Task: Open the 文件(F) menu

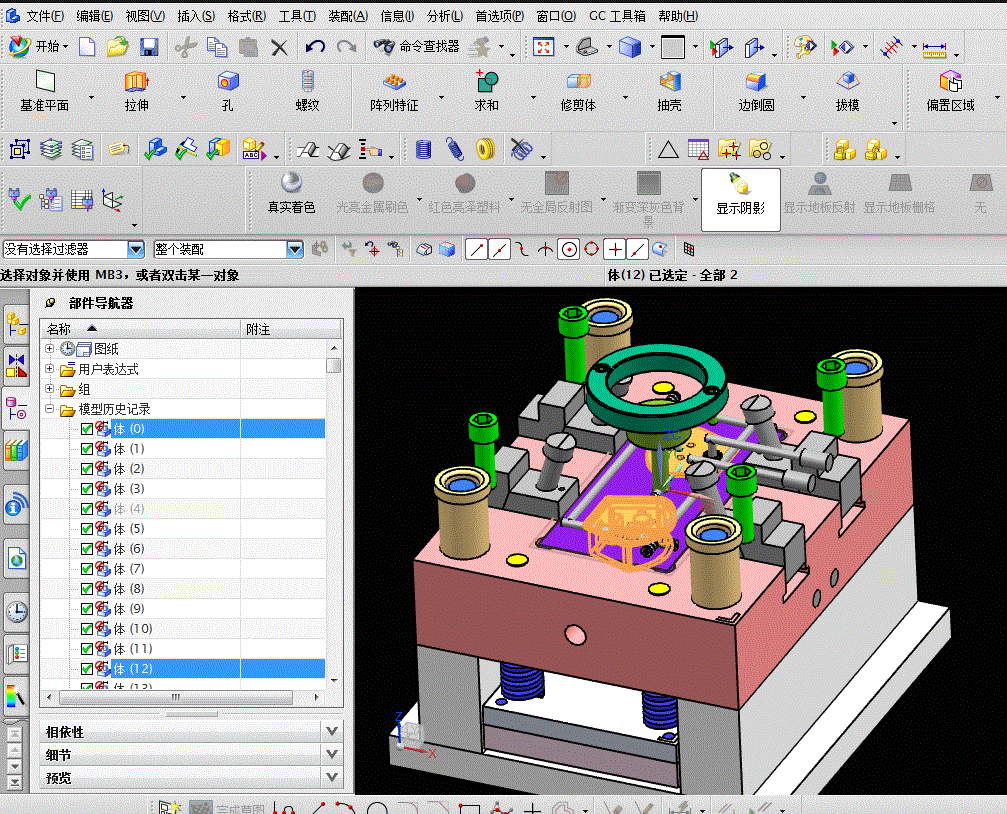Action: [45, 16]
